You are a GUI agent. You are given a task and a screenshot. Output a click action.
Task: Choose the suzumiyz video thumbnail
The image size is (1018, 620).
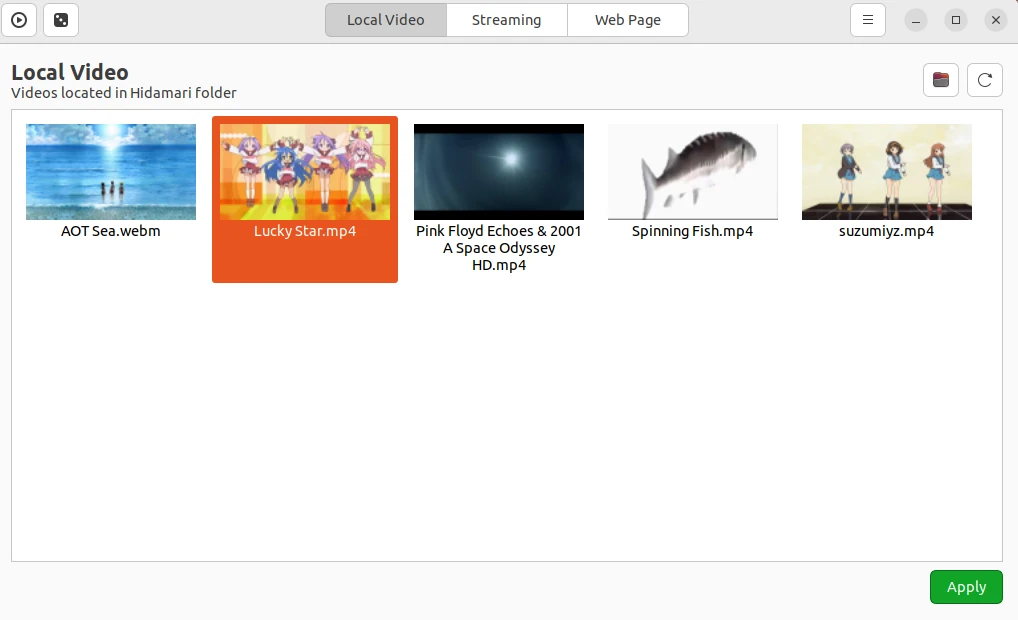coord(886,171)
